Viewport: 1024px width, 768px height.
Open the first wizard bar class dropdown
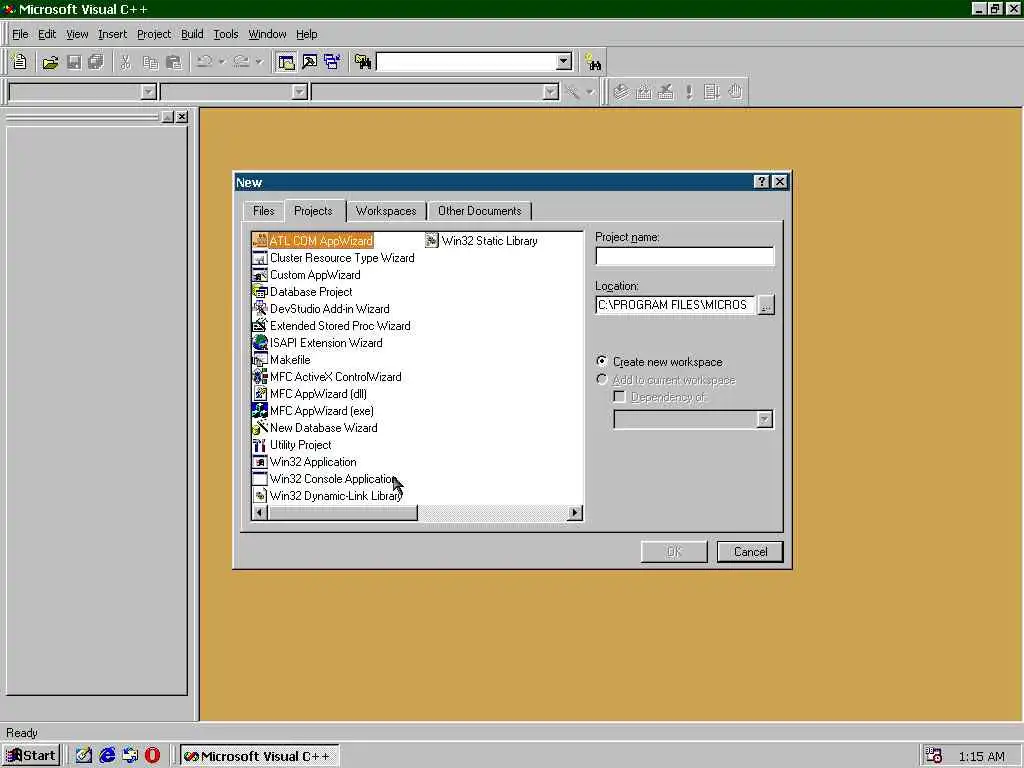click(148, 92)
